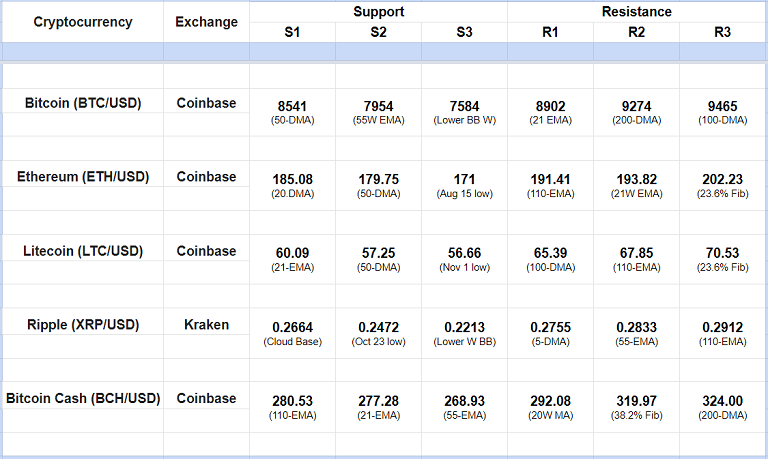The width and height of the screenshot is (768, 459).
Task: Select the Bitcoin (BTC/USD) row label
Action: tap(82, 103)
